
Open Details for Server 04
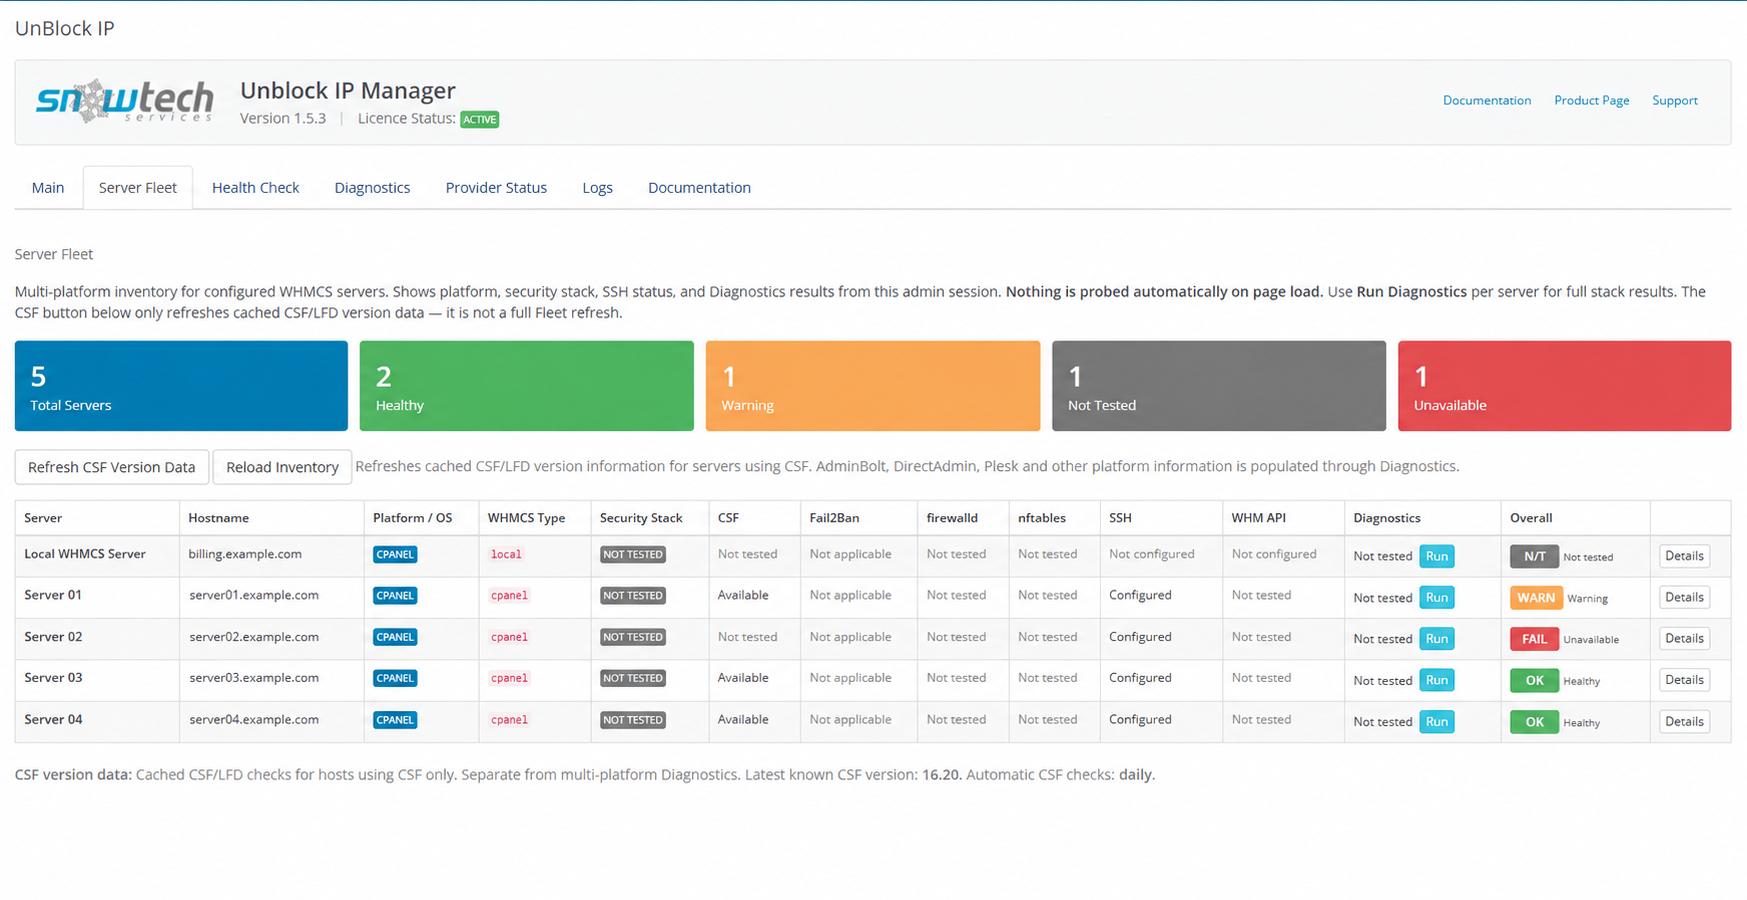[x=1684, y=721]
